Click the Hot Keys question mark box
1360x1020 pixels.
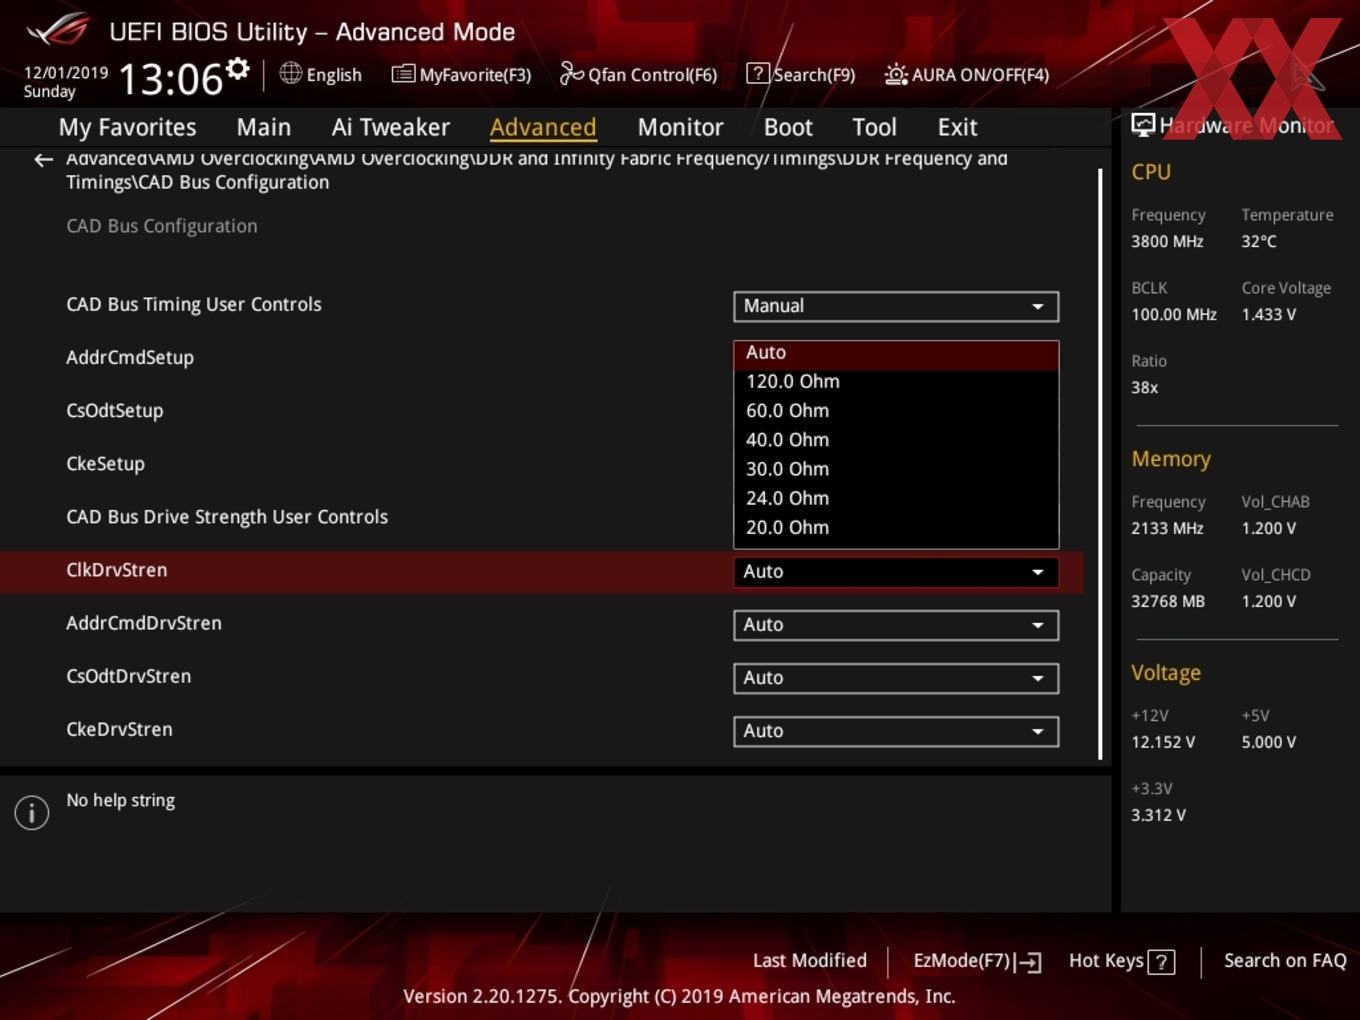(x=1161, y=962)
